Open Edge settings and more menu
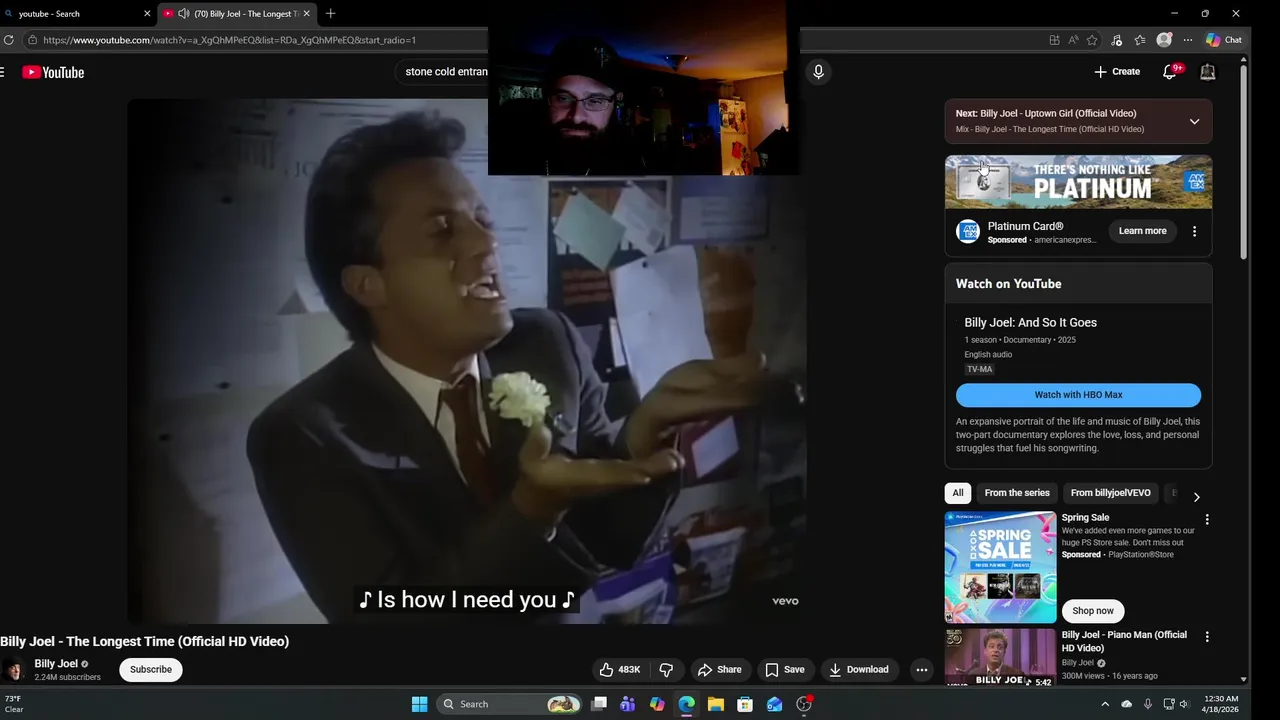 tap(1188, 40)
